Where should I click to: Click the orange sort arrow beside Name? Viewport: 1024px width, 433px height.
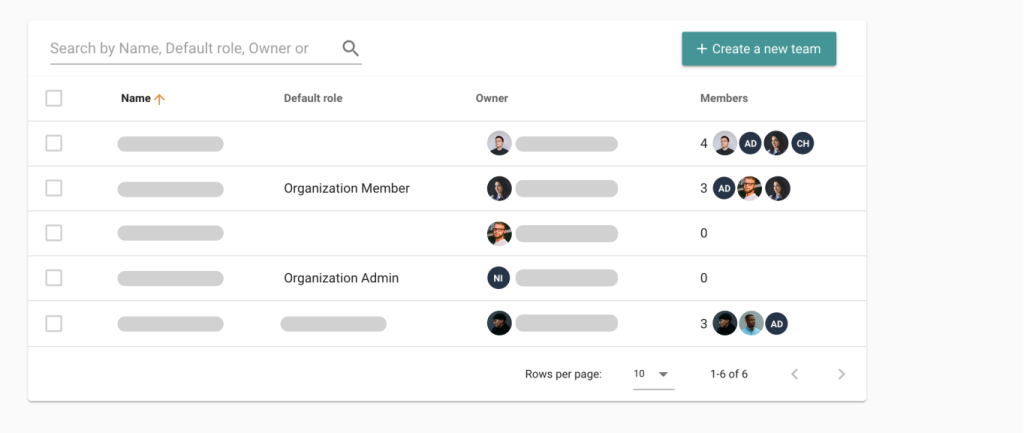tap(159, 99)
